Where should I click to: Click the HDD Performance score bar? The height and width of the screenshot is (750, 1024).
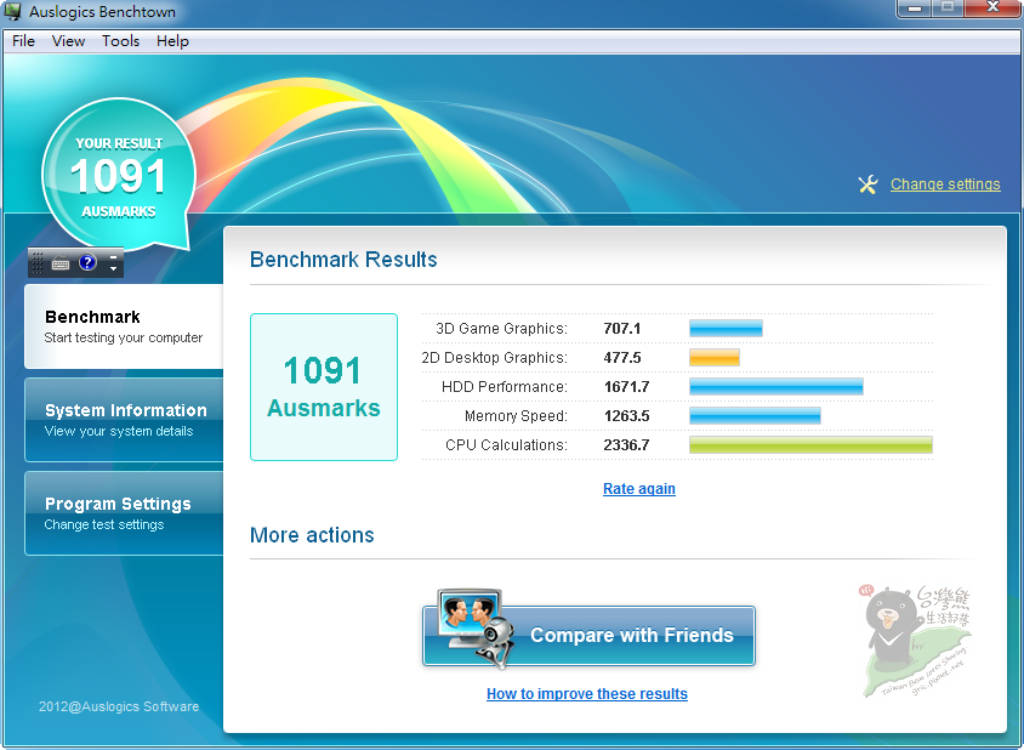pyautogui.click(x=776, y=387)
